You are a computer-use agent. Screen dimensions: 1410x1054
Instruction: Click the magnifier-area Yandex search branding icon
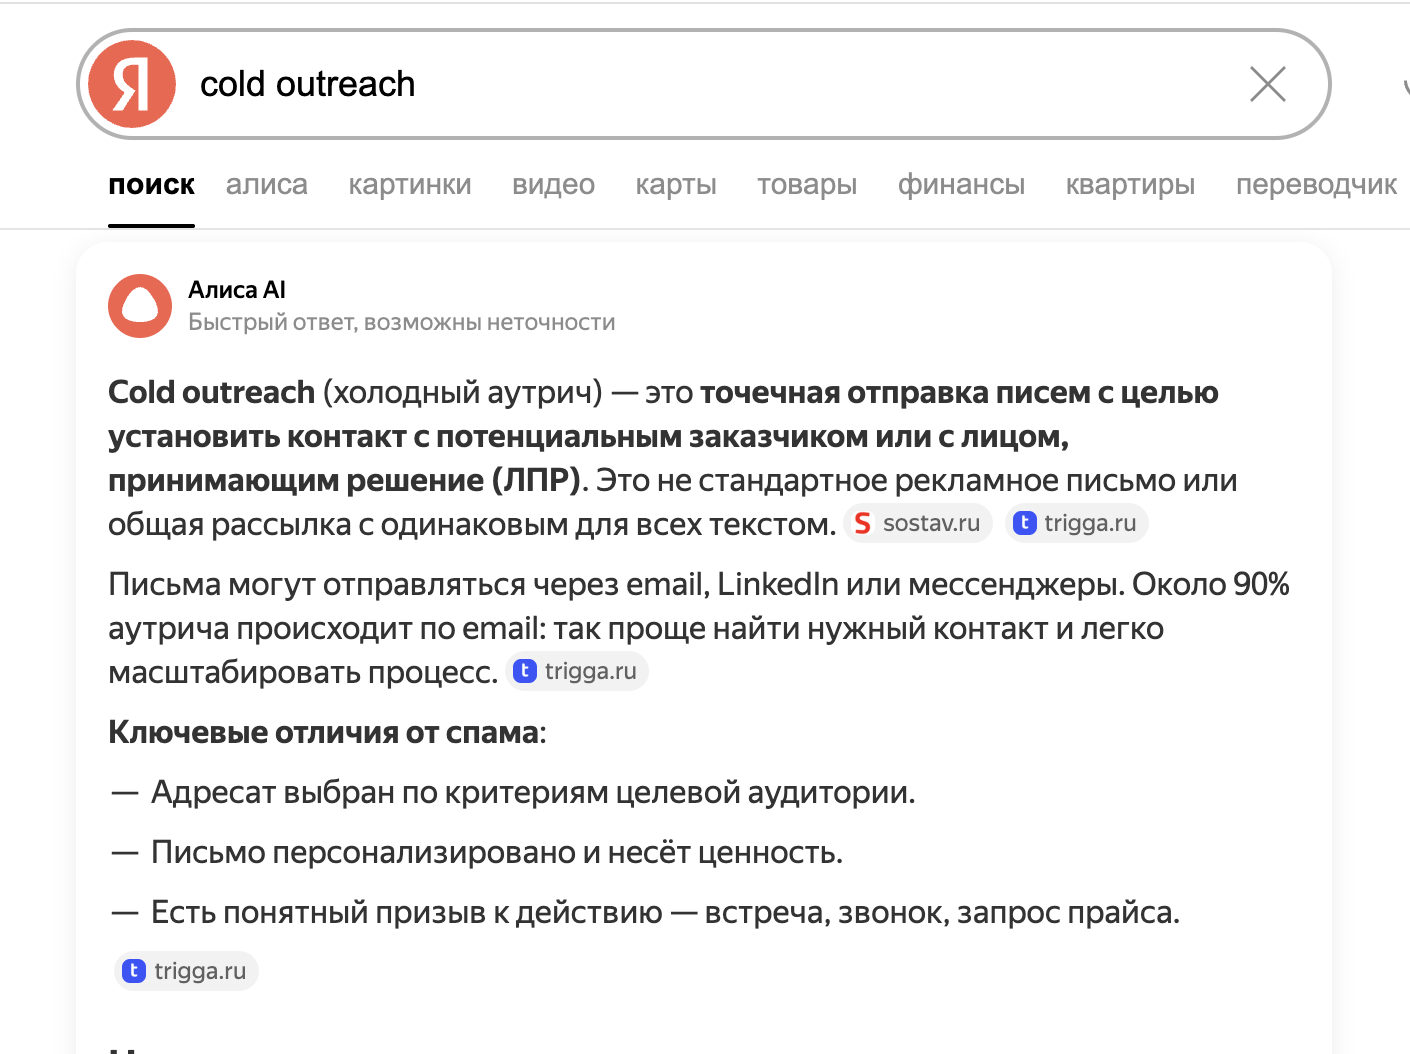(x=131, y=84)
